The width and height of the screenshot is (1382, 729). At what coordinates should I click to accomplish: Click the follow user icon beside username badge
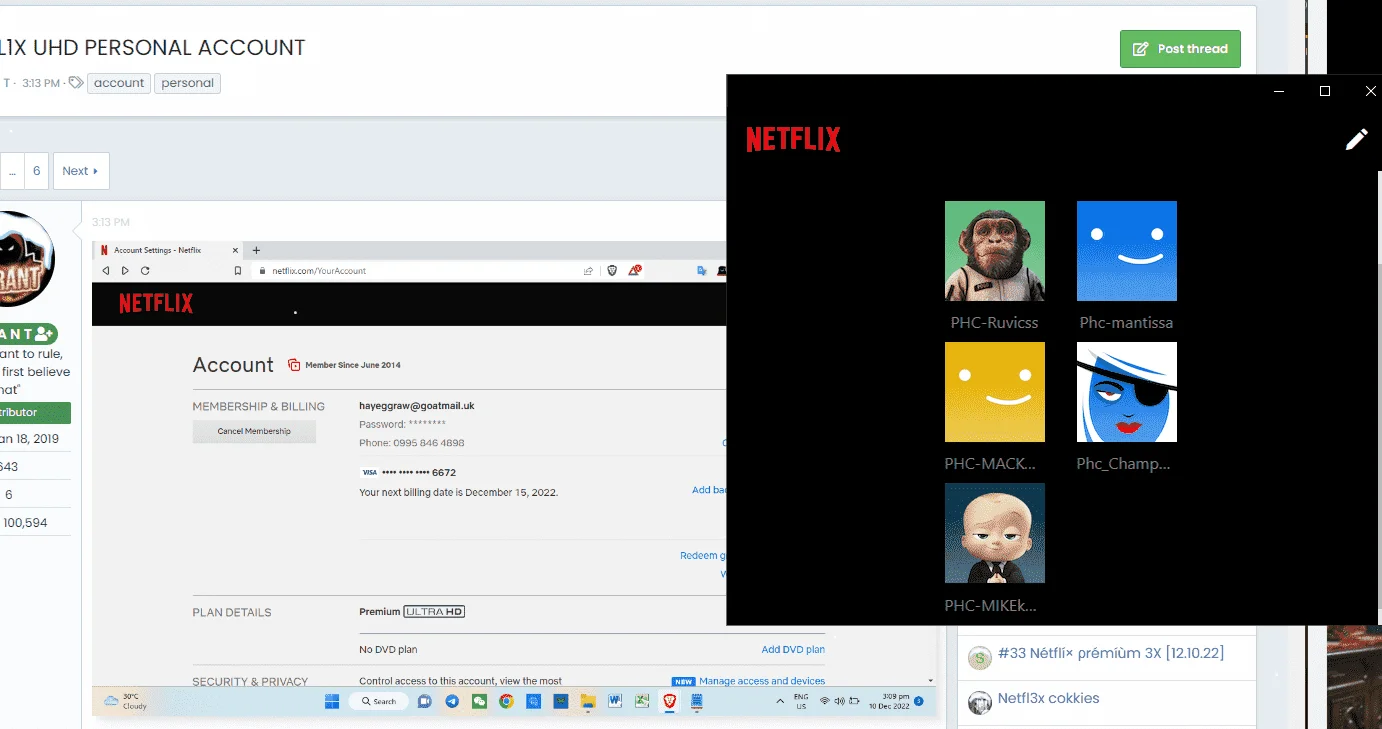click(42, 334)
